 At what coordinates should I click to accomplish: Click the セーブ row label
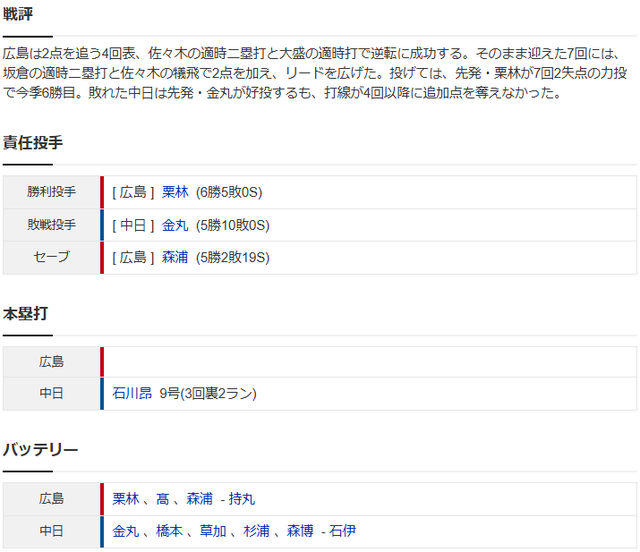pyautogui.click(x=51, y=257)
